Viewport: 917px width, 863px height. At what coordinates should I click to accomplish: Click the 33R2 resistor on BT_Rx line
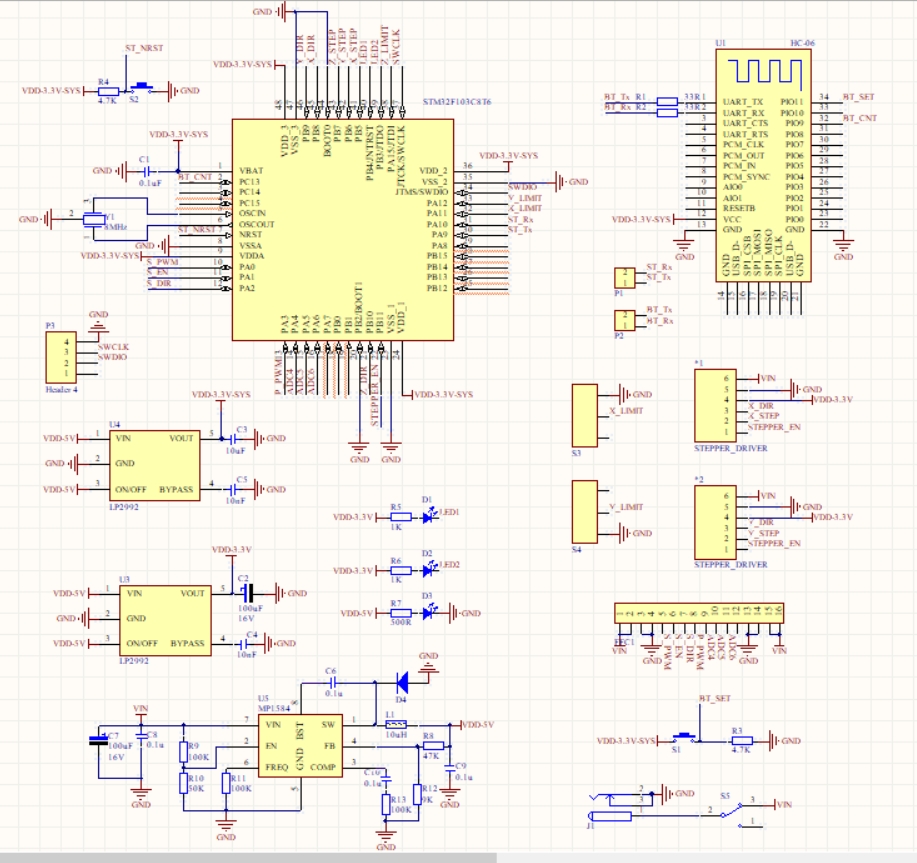[667, 112]
